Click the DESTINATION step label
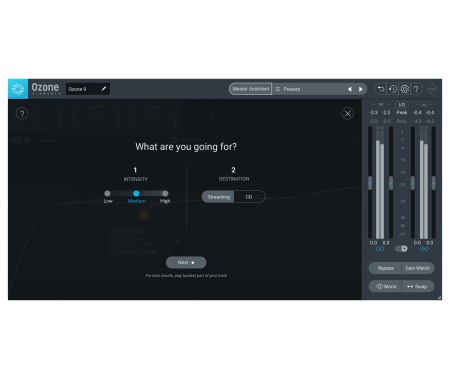 click(234, 179)
